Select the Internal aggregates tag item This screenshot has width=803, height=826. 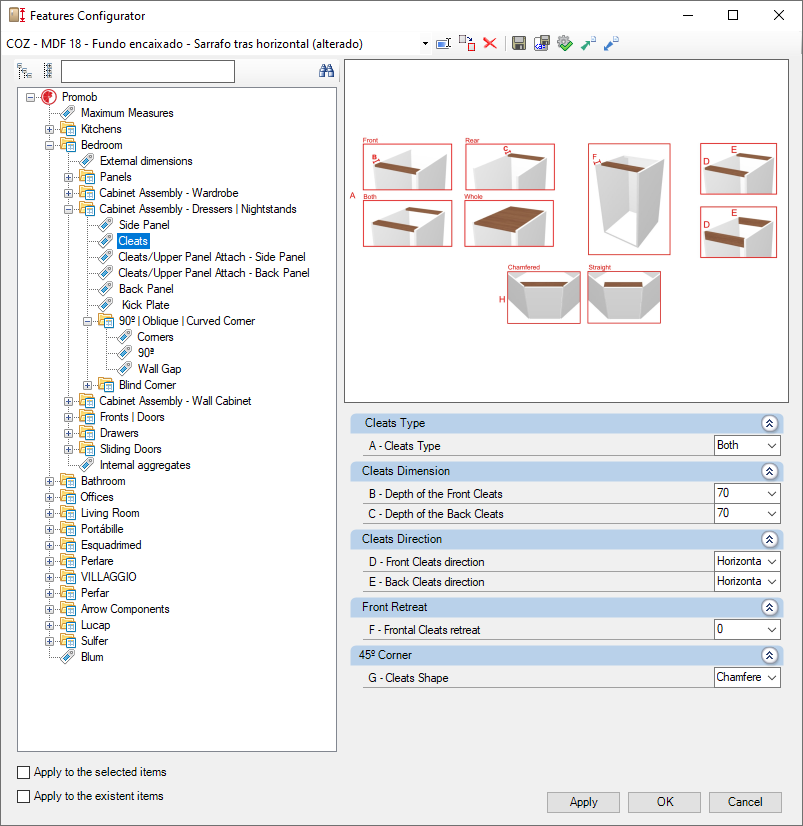145,465
